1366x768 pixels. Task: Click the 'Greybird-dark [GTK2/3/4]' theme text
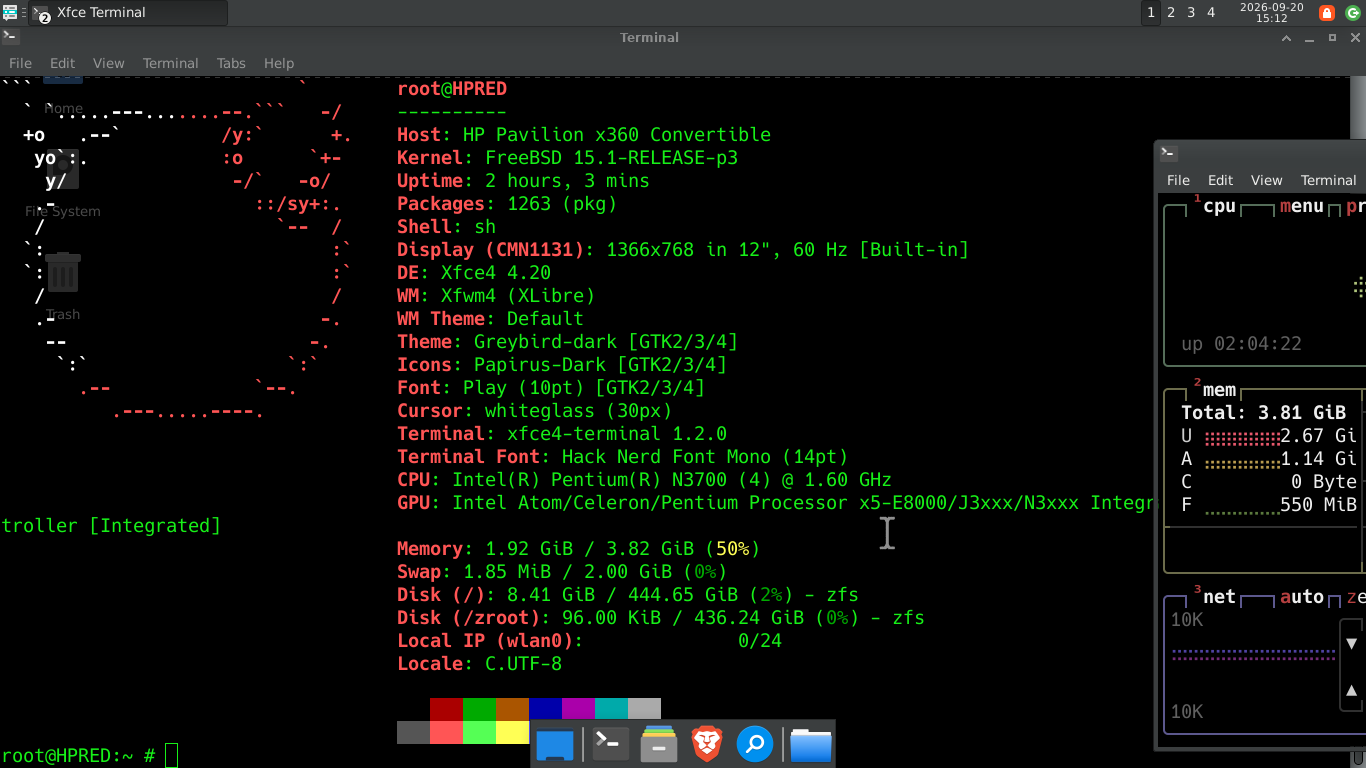pyautogui.click(x=606, y=341)
